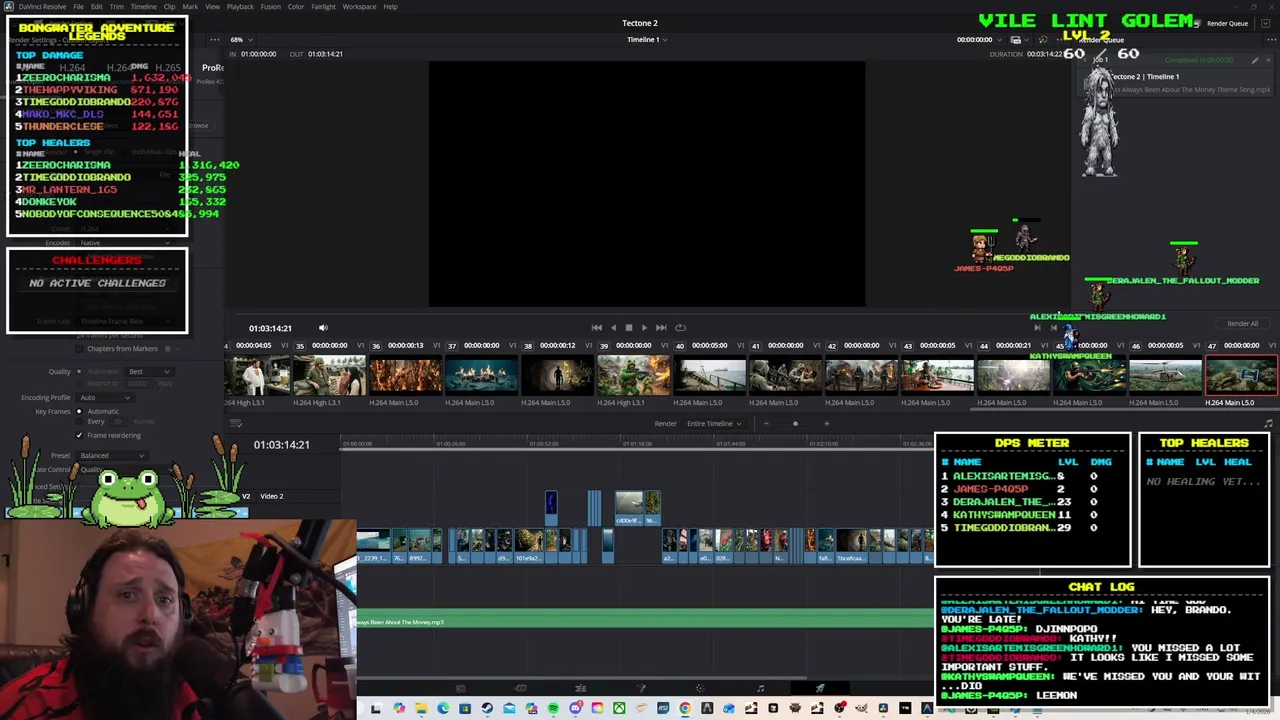The width and height of the screenshot is (1280, 720).
Task: Open viewer zoom 68% dropdown
Action: 241,40
